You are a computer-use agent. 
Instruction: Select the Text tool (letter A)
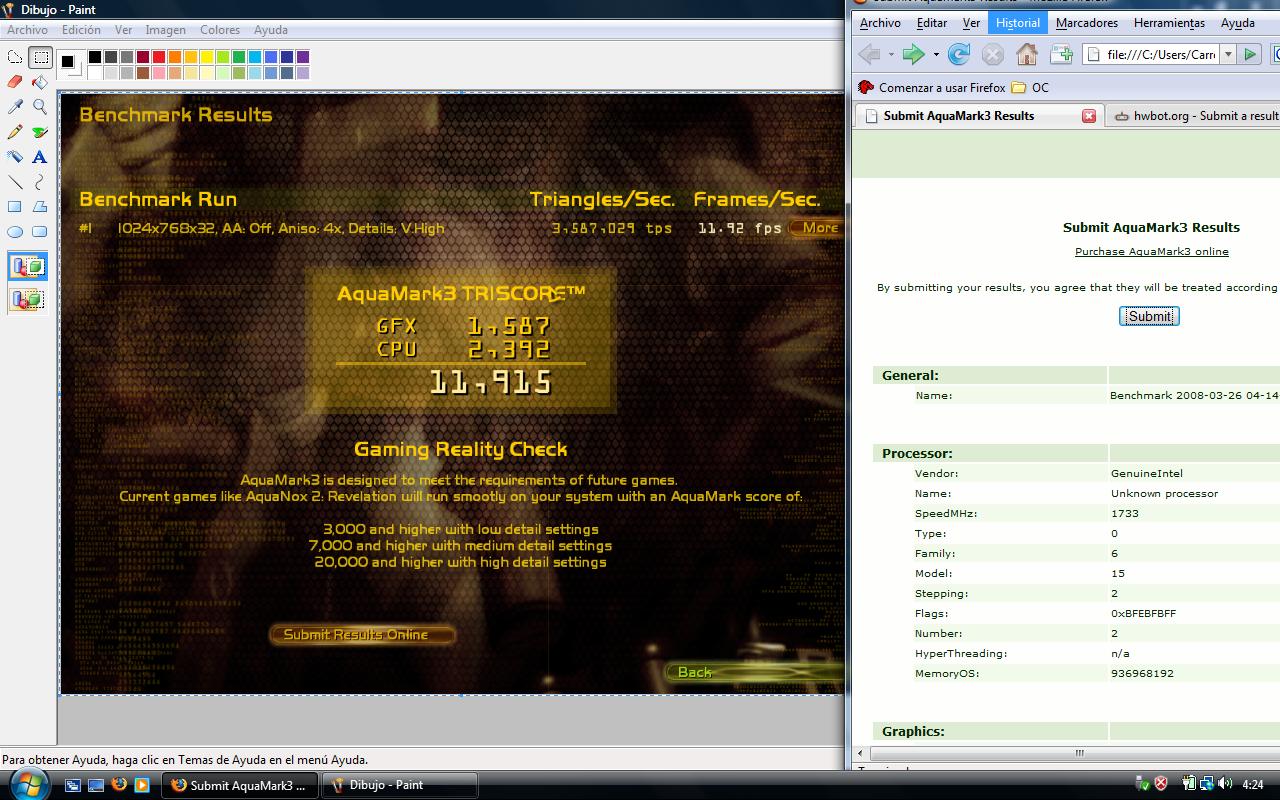point(40,157)
